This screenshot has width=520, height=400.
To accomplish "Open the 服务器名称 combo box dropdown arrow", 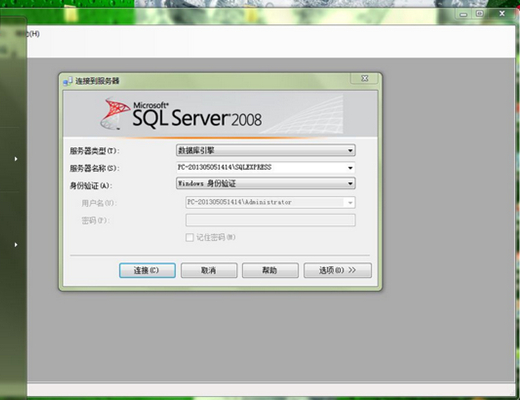I will [x=350, y=168].
